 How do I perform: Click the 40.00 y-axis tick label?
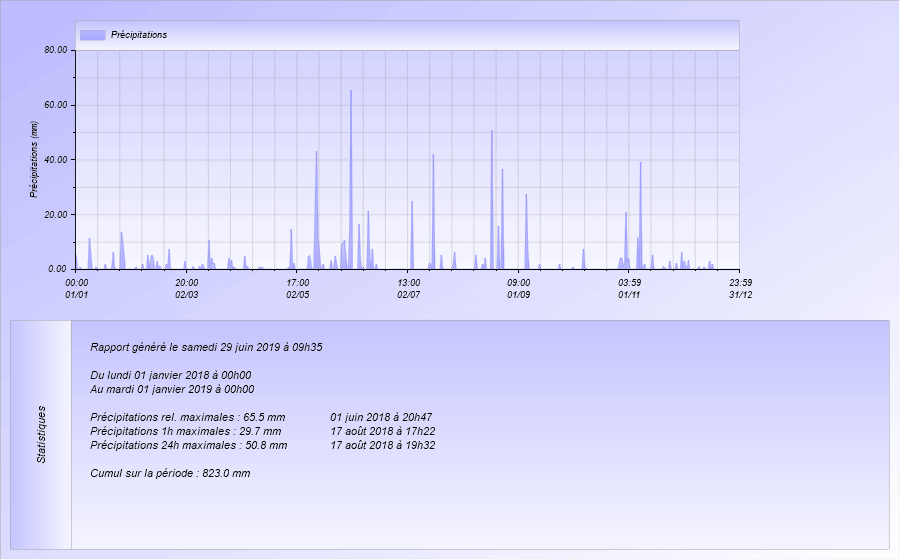pos(56,160)
